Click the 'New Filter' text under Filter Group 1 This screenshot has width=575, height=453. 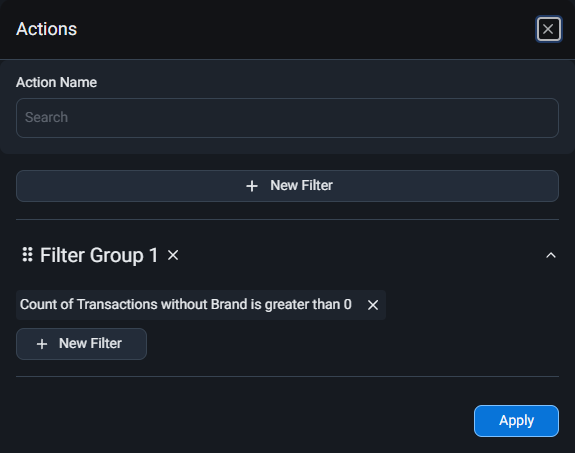pos(90,344)
